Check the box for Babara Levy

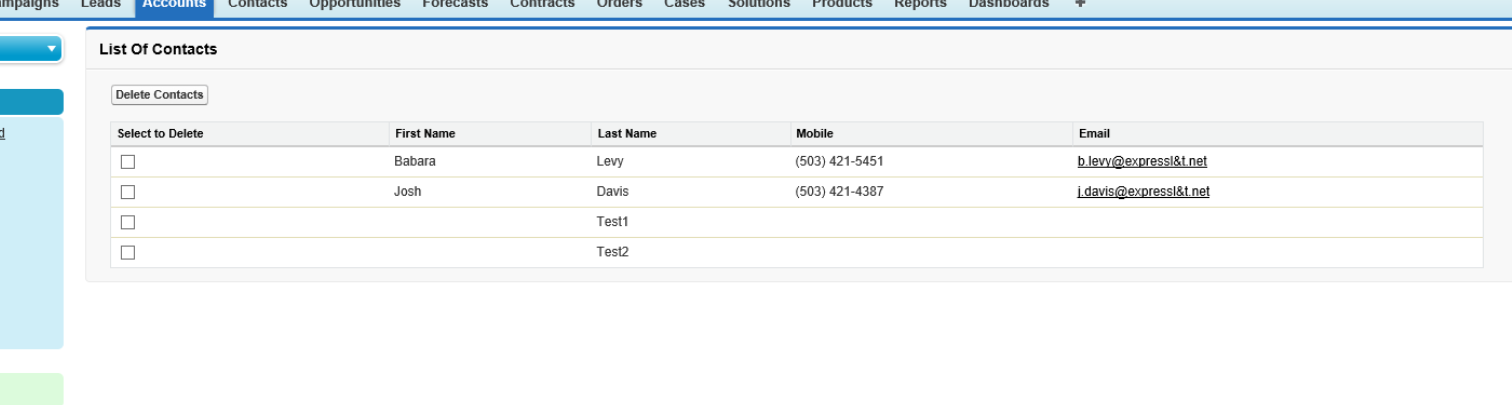click(x=128, y=162)
